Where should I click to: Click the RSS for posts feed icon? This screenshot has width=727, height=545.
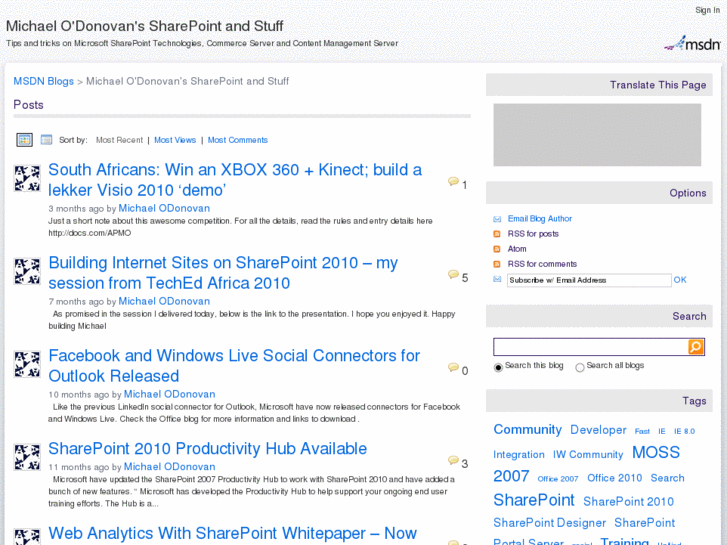click(497, 234)
